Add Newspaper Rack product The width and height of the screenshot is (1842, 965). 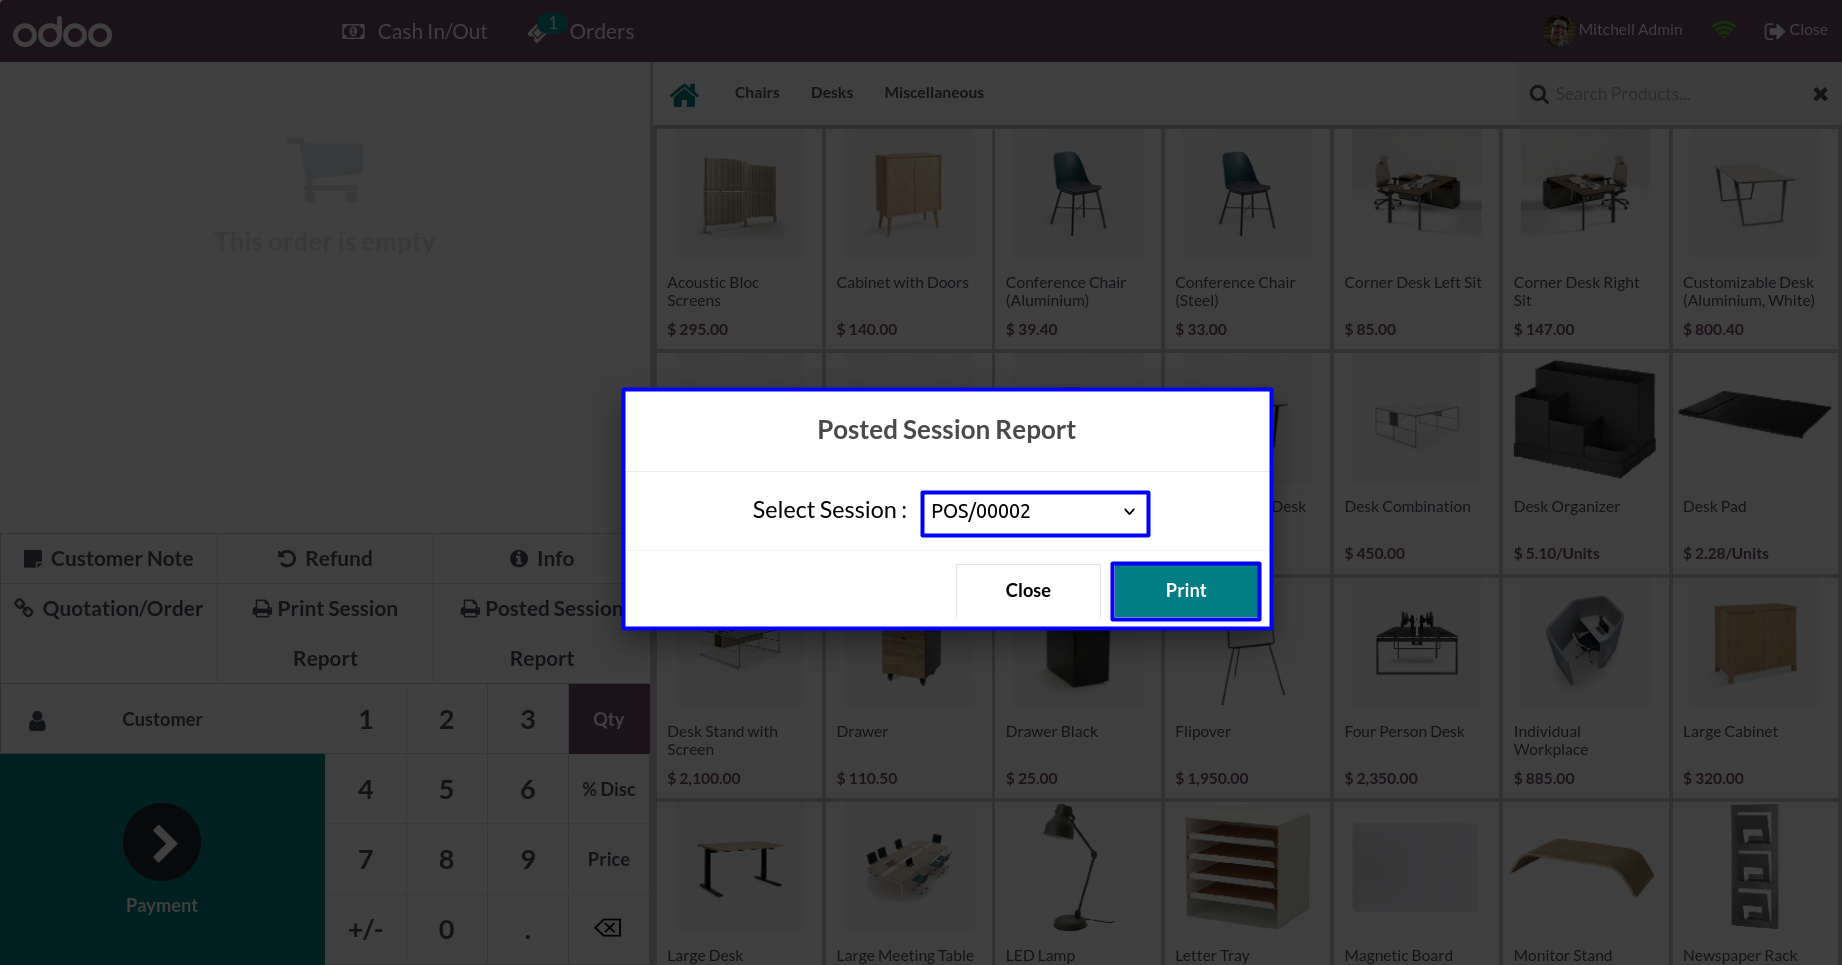point(1754,883)
